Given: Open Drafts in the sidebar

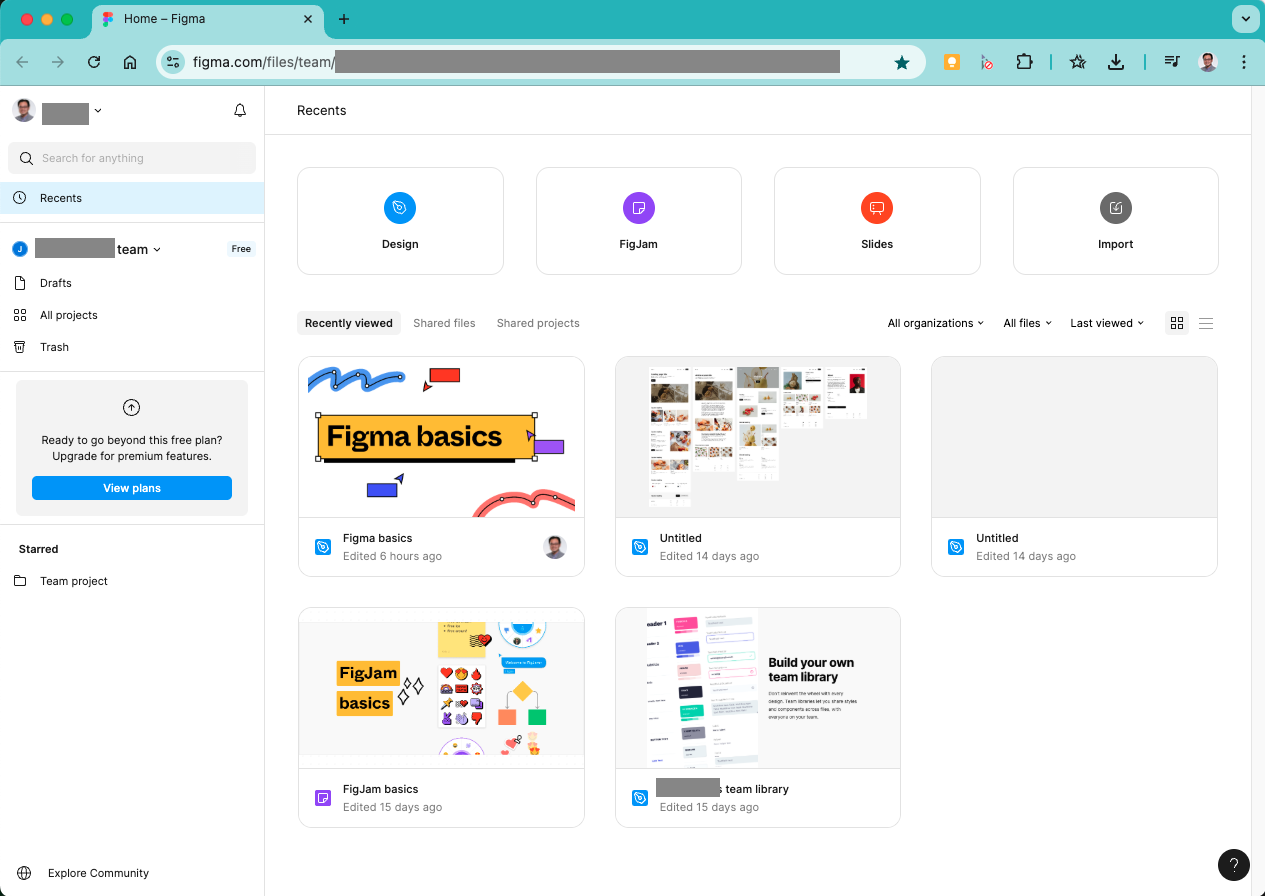Looking at the screenshot, I should (132, 283).
